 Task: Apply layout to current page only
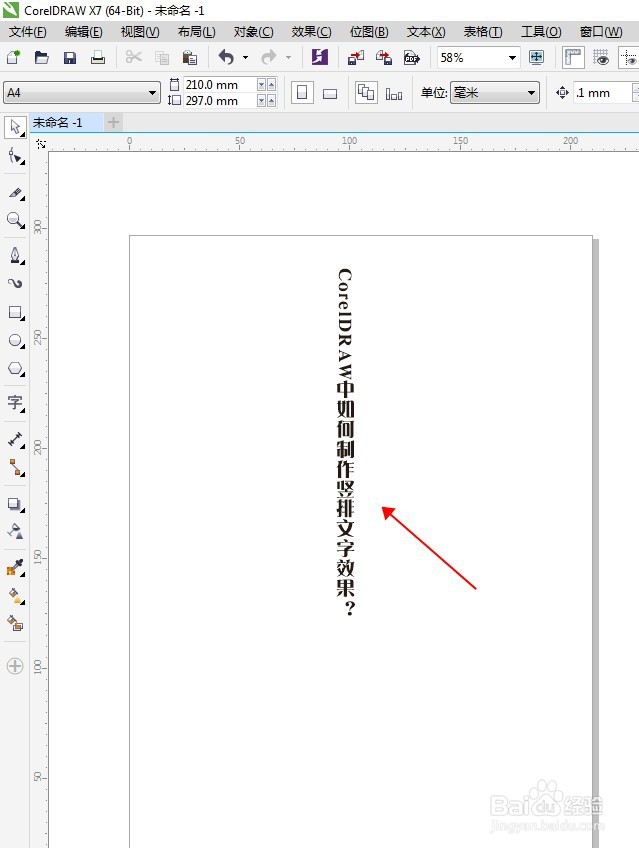(394, 94)
